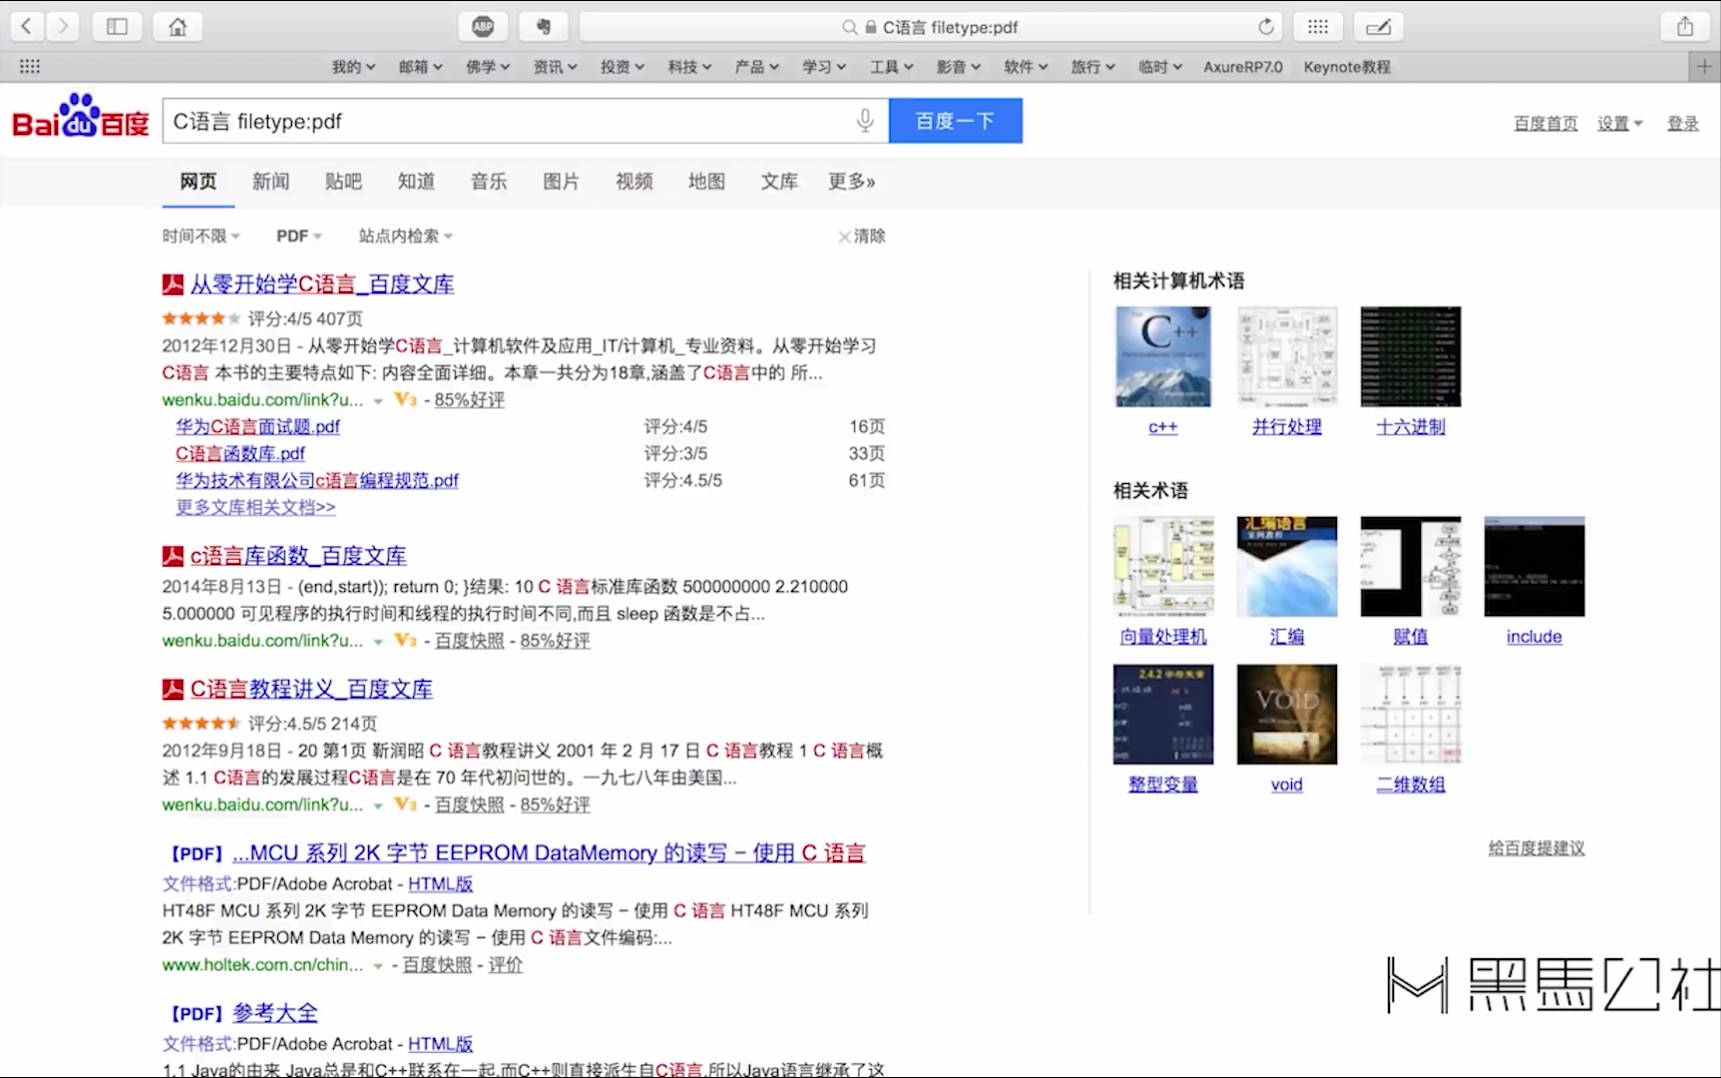The height and width of the screenshot is (1078, 1721).
Task: Click PDF icon beside c语言库函数 result
Action: 173,556
